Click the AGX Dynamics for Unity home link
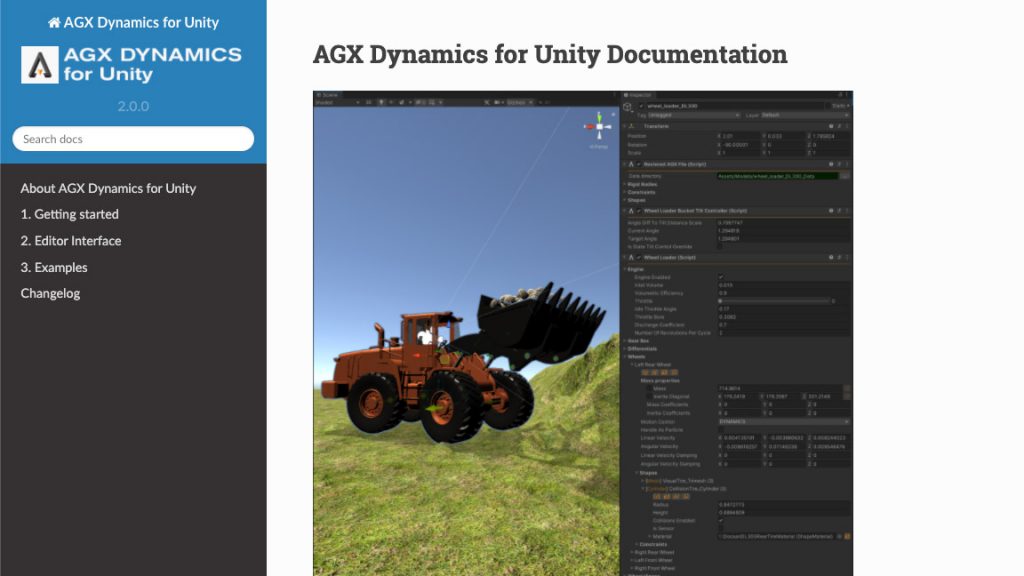Image resolution: width=1024 pixels, height=576 pixels. pos(133,22)
